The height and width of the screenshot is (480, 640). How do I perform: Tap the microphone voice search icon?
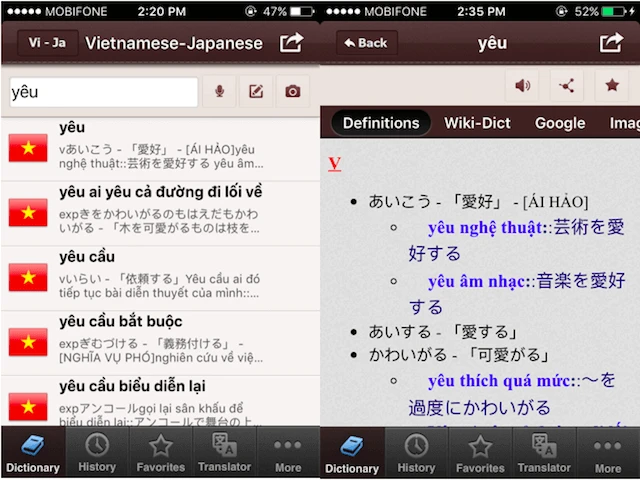(x=219, y=92)
